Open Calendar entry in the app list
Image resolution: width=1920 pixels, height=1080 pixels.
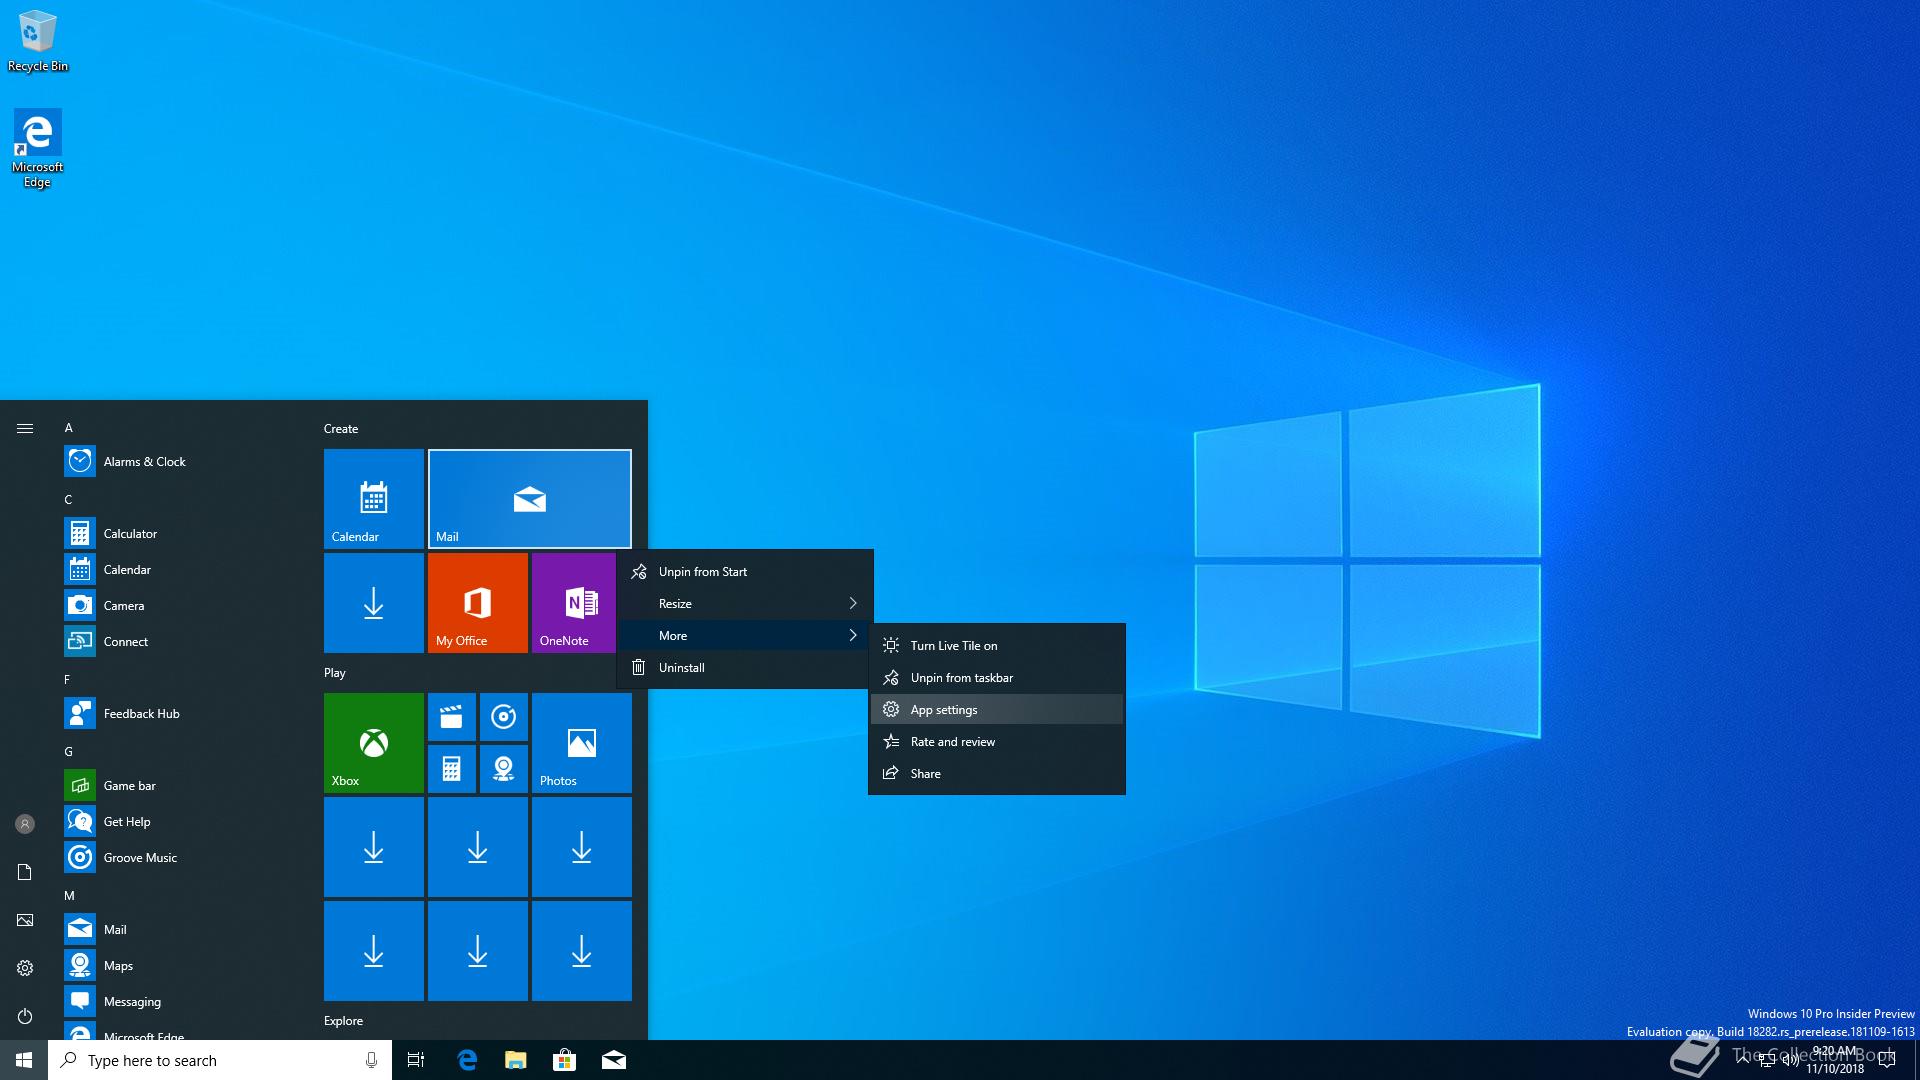(180, 569)
